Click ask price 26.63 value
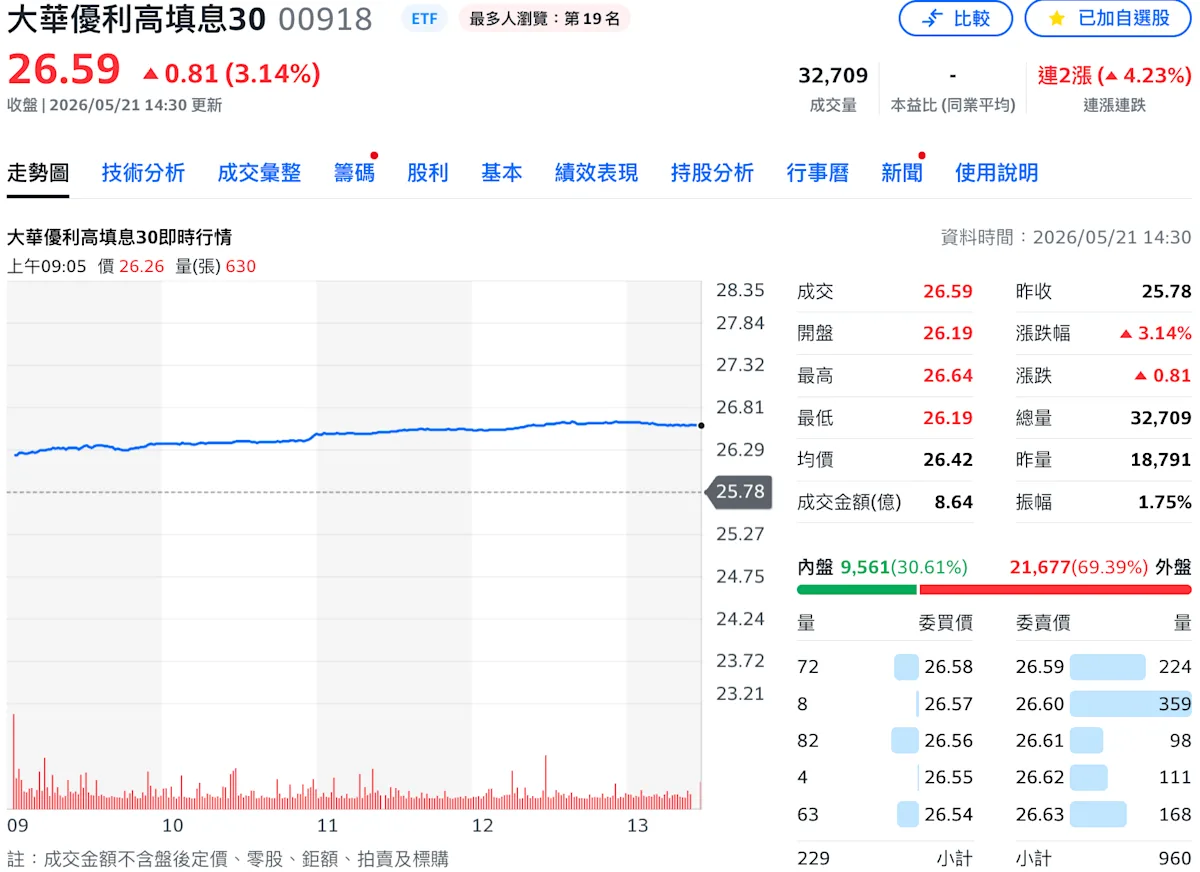Image resolution: width=1200 pixels, height=872 pixels. pyautogui.click(x=1040, y=815)
